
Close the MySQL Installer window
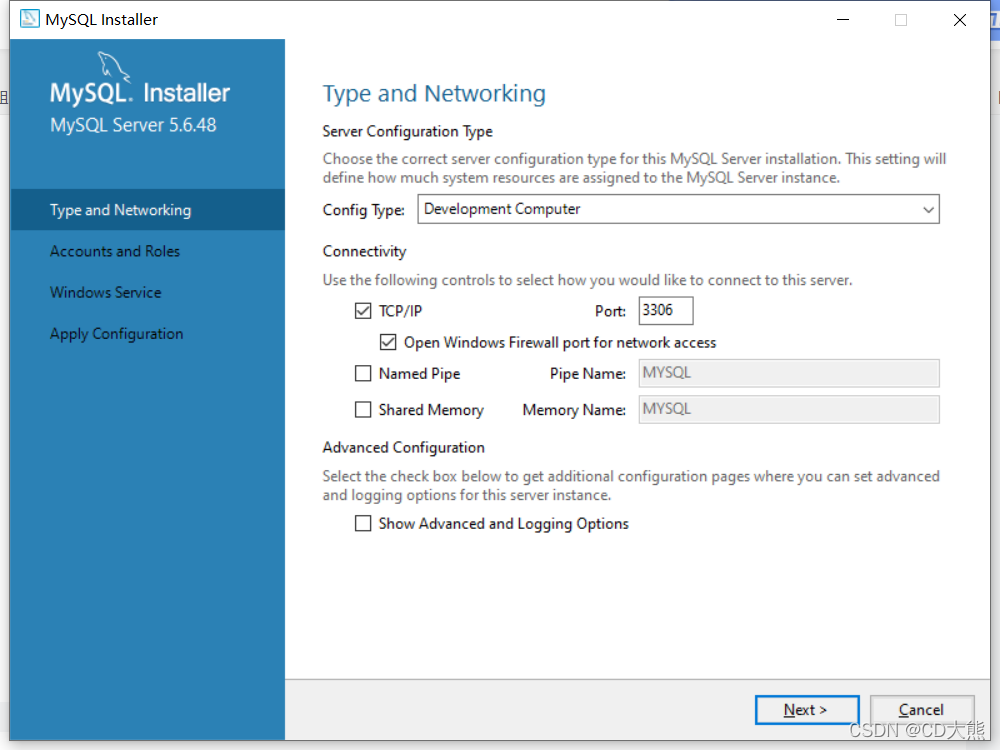(960, 20)
